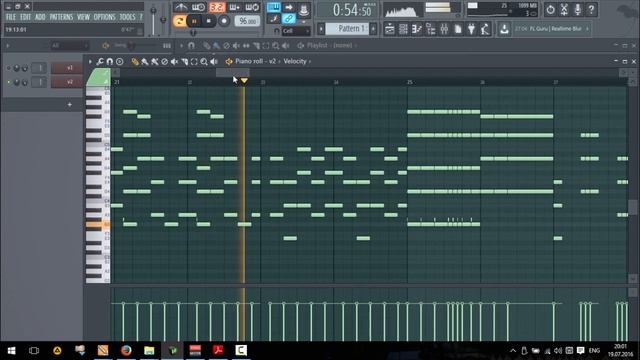Open the FILE menu

click(x=11, y=17)
